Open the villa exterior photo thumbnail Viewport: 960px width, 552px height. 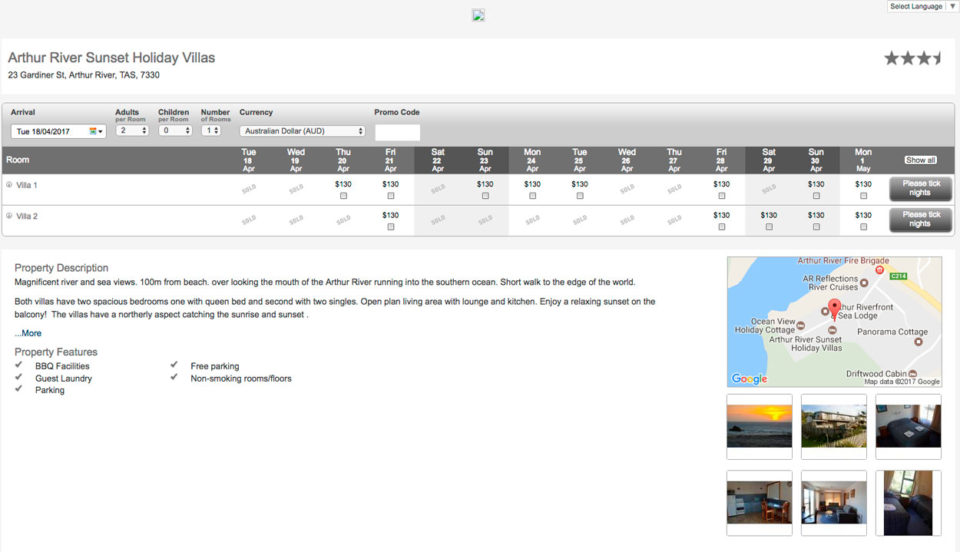click(x=834, y=427)
